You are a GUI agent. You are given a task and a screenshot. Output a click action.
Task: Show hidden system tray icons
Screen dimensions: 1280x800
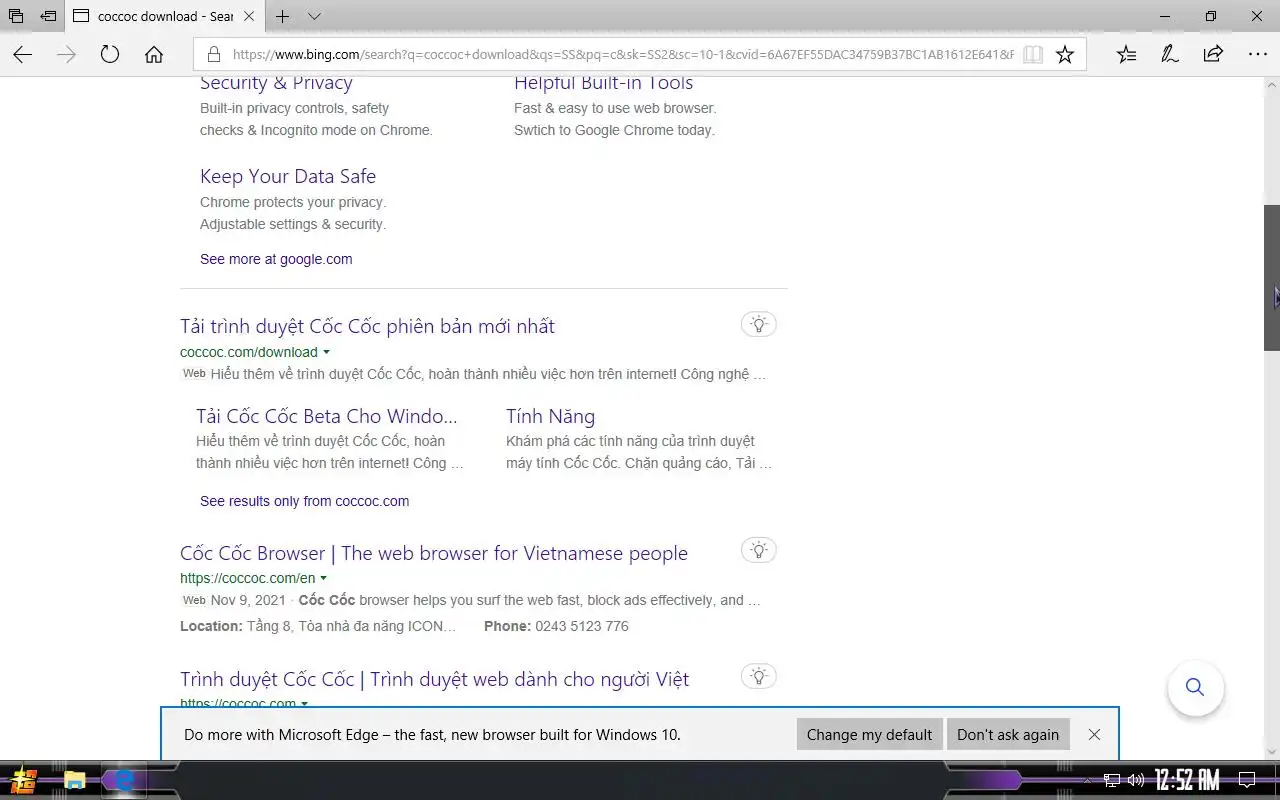[1089, 780]
